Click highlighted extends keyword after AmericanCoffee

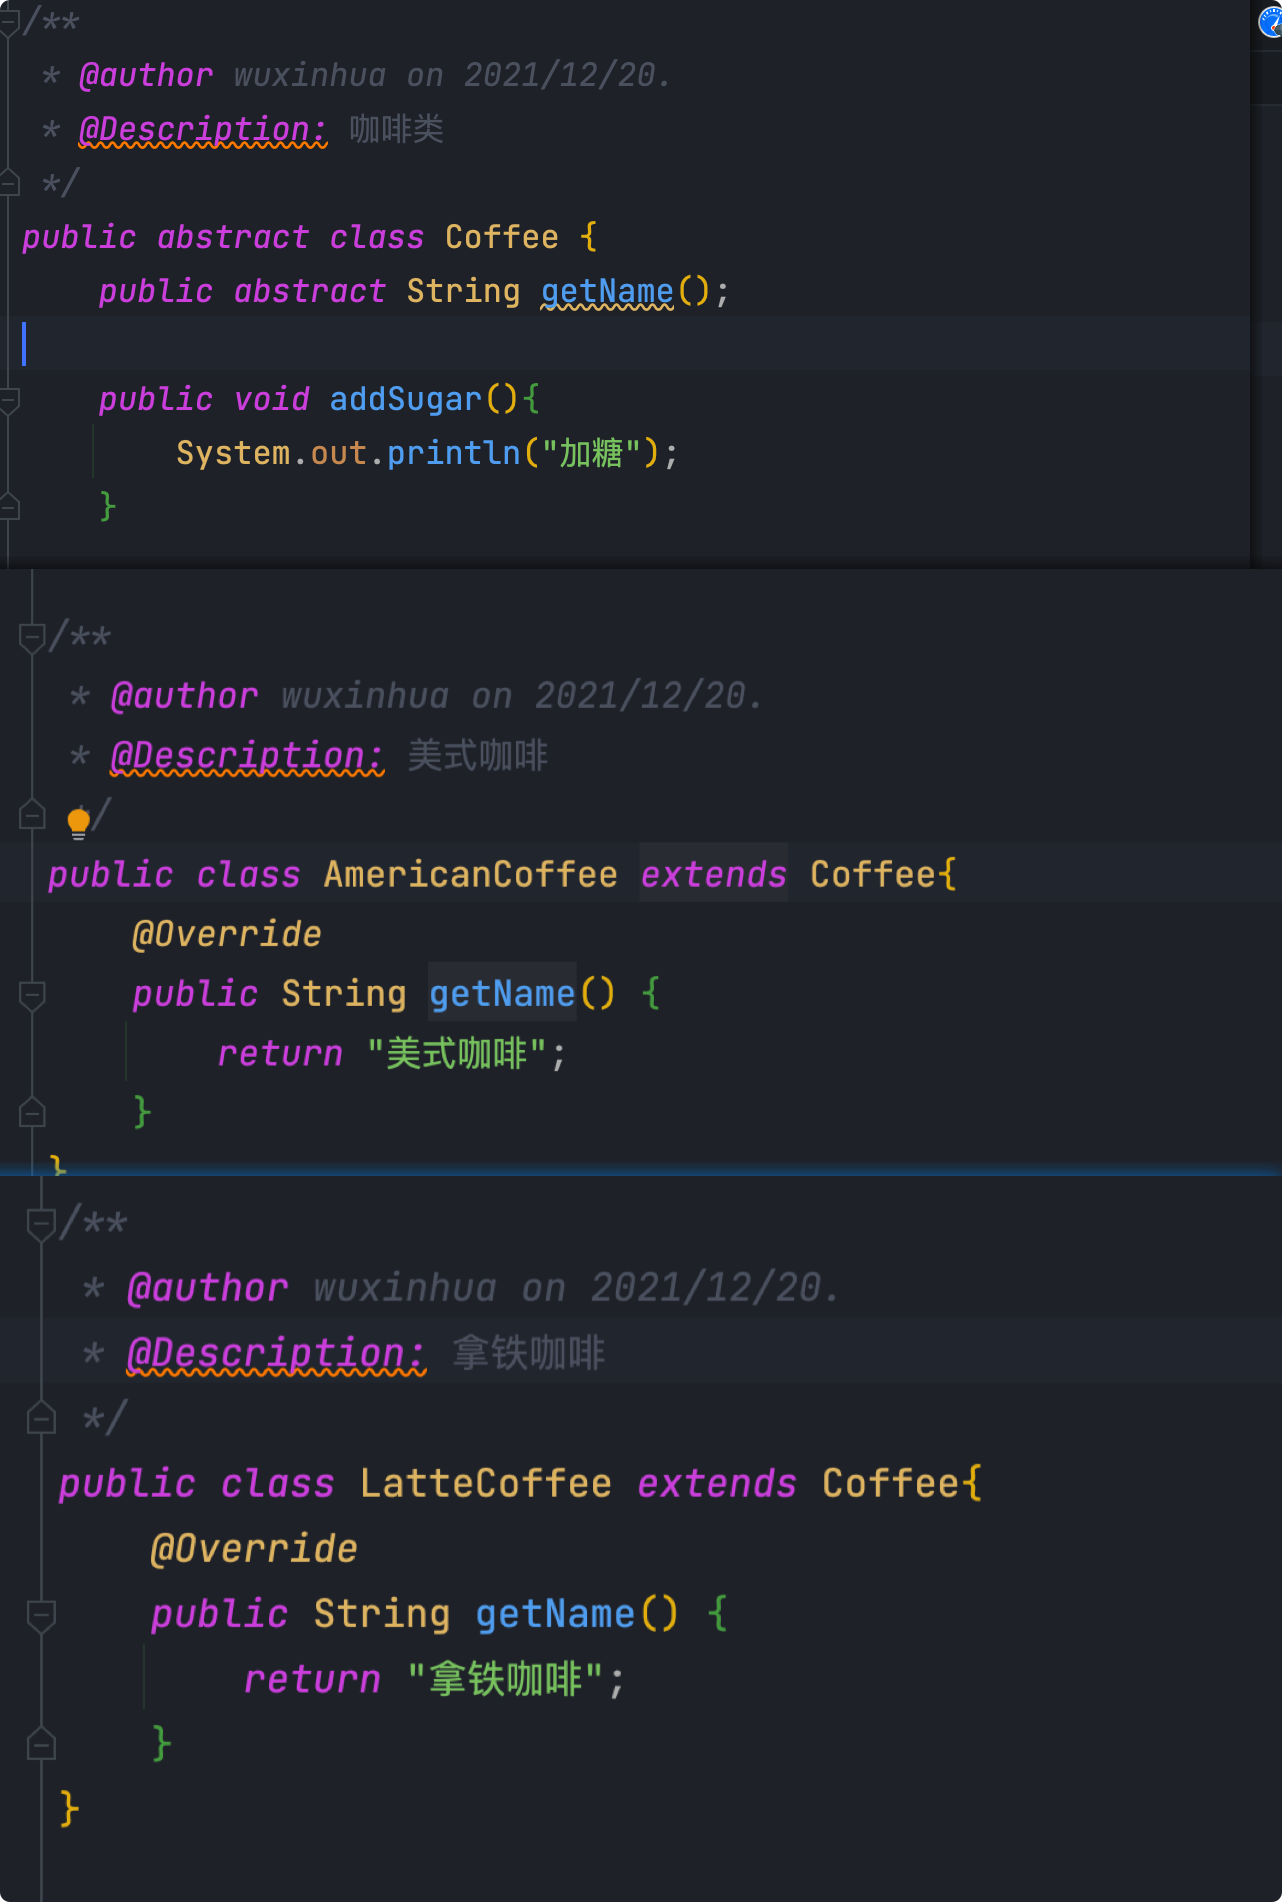[x=713, y=874]
